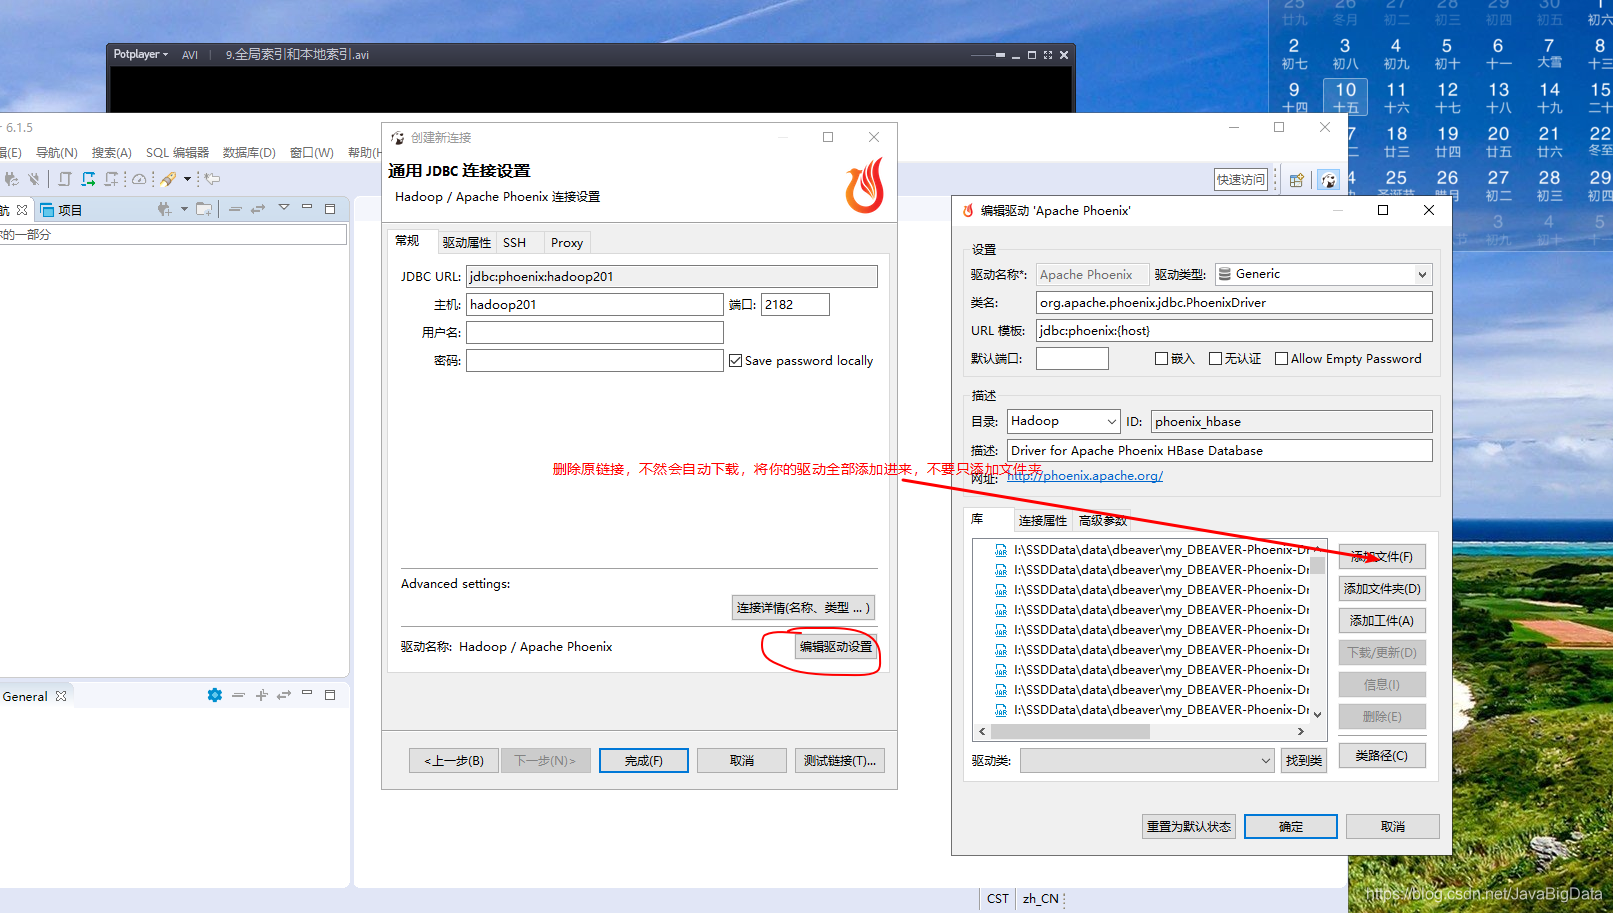Maximize the General panel
The height and width of the screenshot is (913, 1613).
point(330,695)
